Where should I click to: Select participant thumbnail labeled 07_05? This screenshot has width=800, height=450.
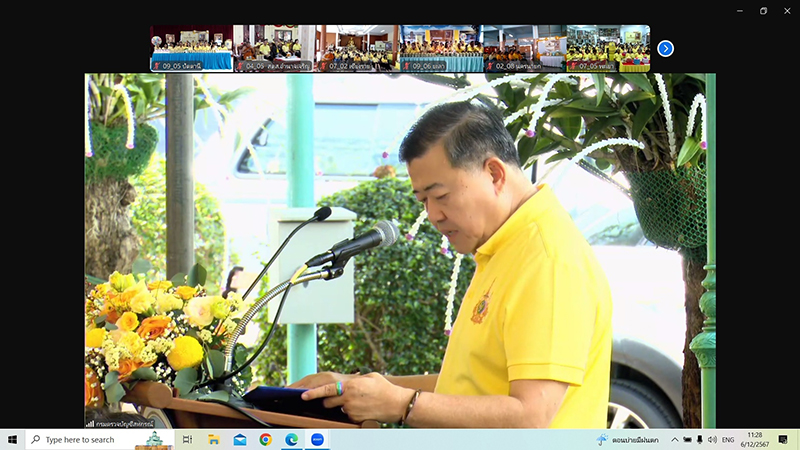608,48
